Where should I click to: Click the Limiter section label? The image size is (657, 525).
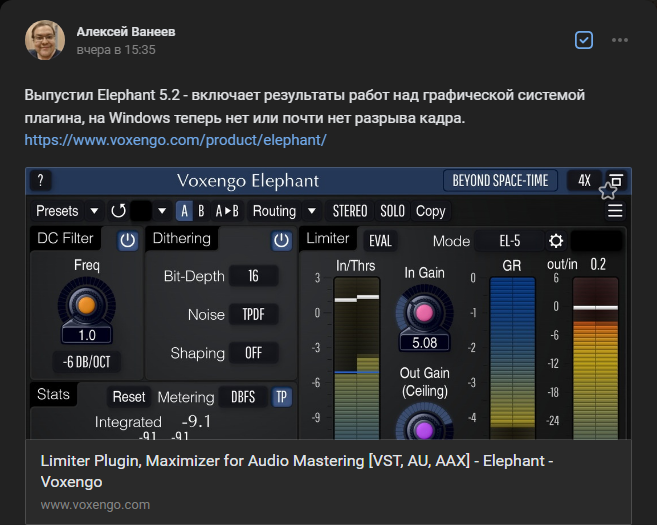coord(328,238)
